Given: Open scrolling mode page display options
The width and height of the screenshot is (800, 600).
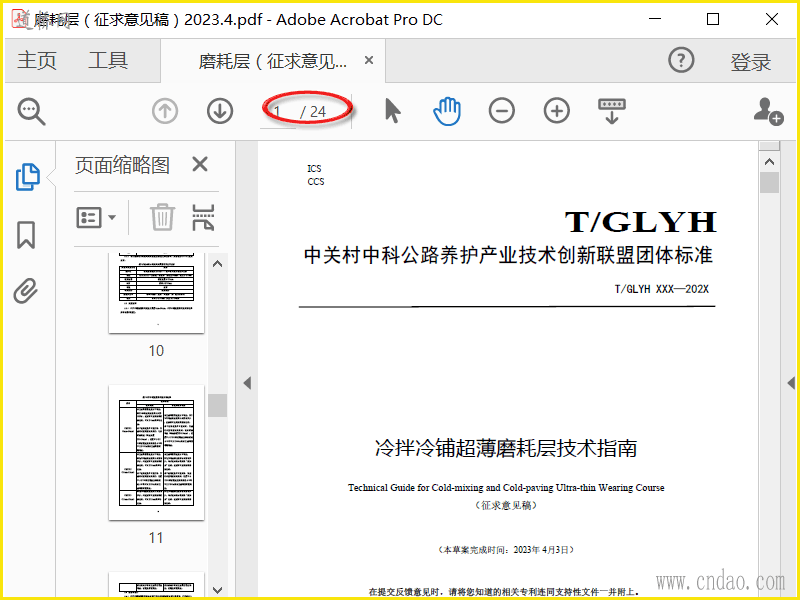Looking at the screenshot, I should point(612,111).
